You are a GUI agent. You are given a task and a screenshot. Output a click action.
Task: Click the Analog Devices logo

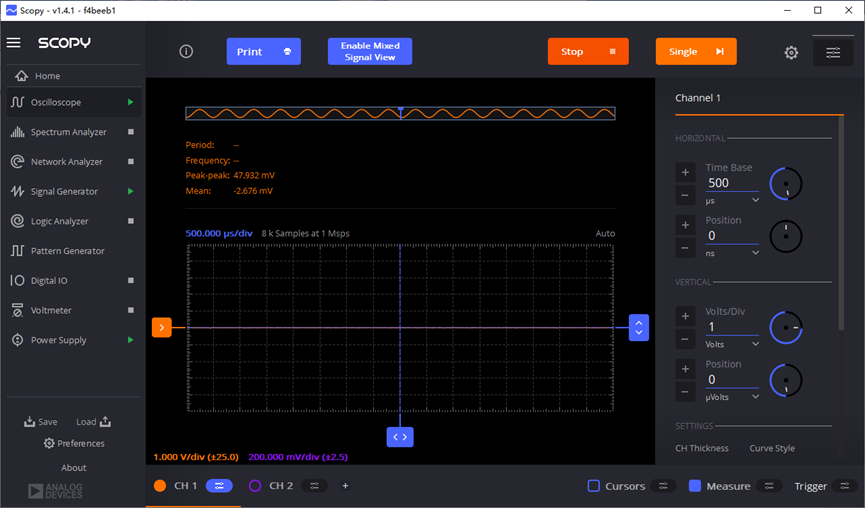[x=56, y=491]
